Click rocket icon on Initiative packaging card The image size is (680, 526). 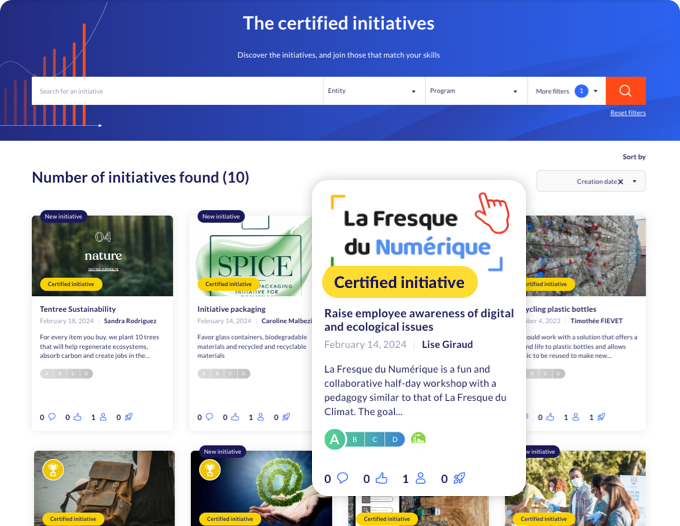tap(286, 417)
